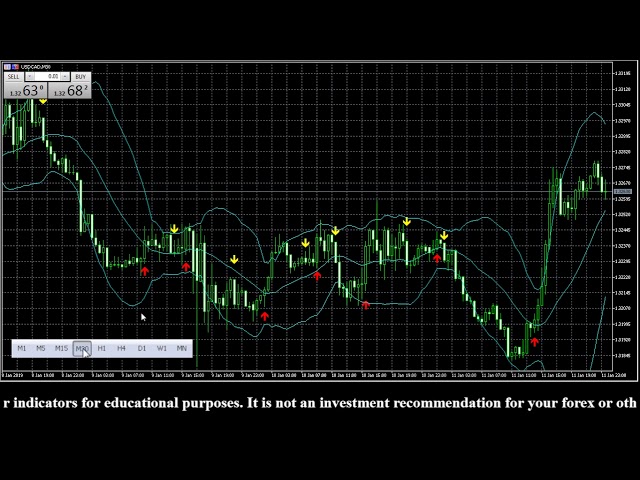Click the rightmost red up-arrow signal

pos(535,341)
